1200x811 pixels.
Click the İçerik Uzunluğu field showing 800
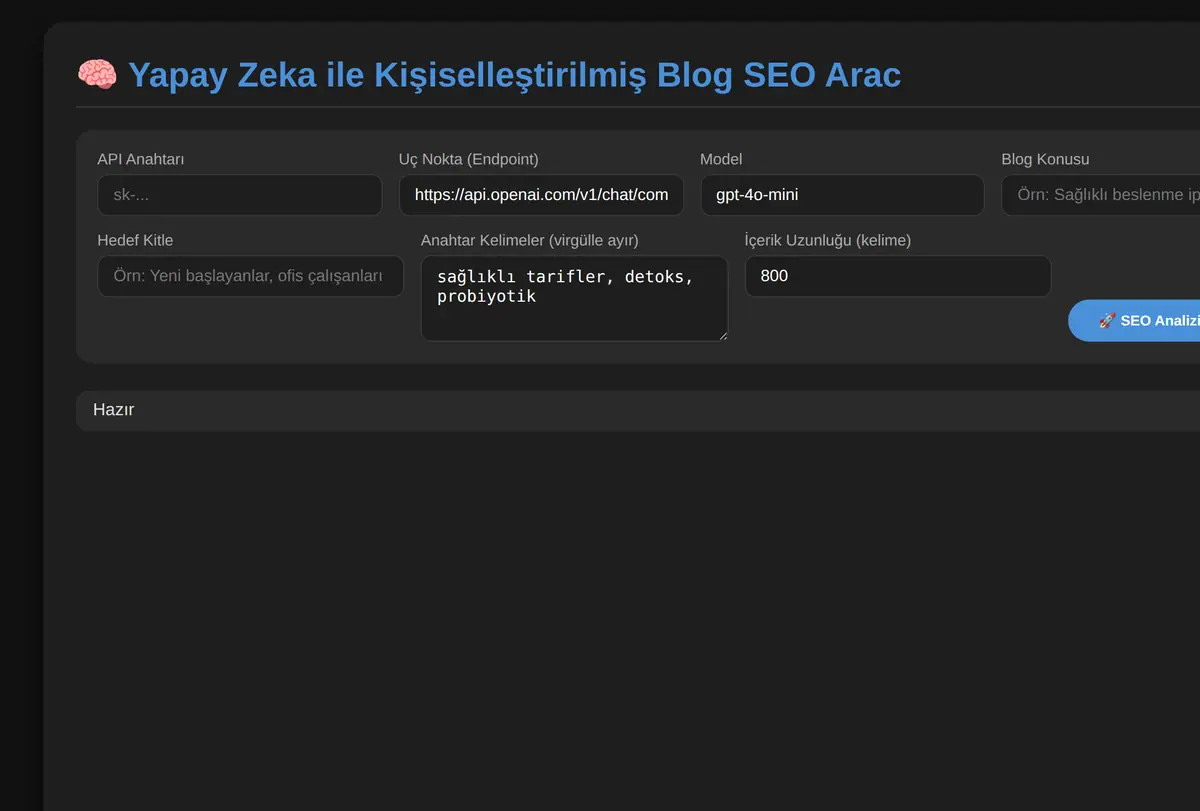pyautogui.click(x=898, y=276)
